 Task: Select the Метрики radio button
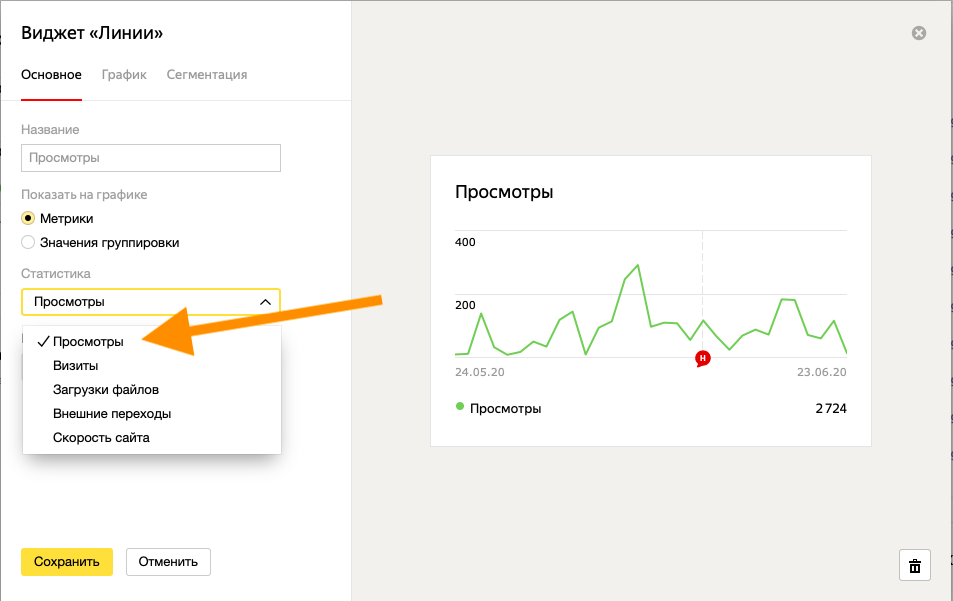coord(28,218)
